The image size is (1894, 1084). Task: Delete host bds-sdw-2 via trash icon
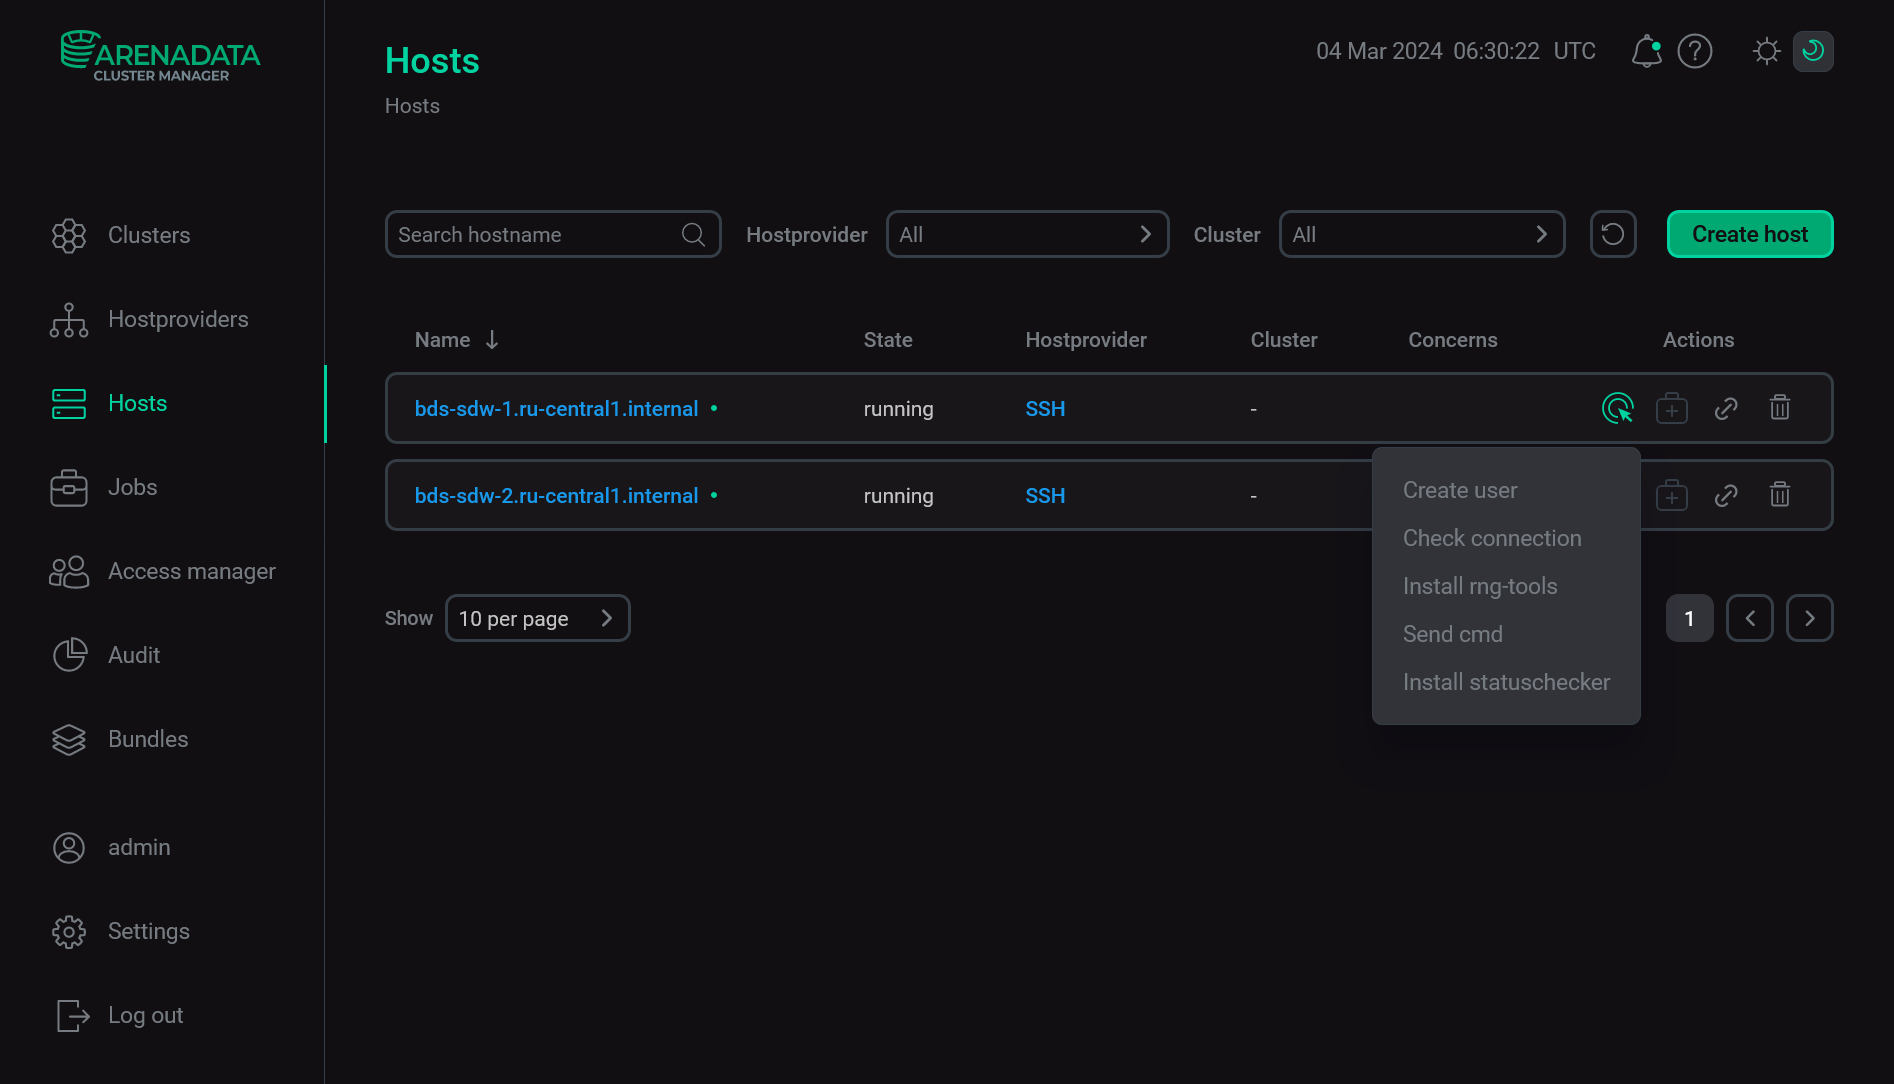pyautogui.click(x=1779, y=495)
